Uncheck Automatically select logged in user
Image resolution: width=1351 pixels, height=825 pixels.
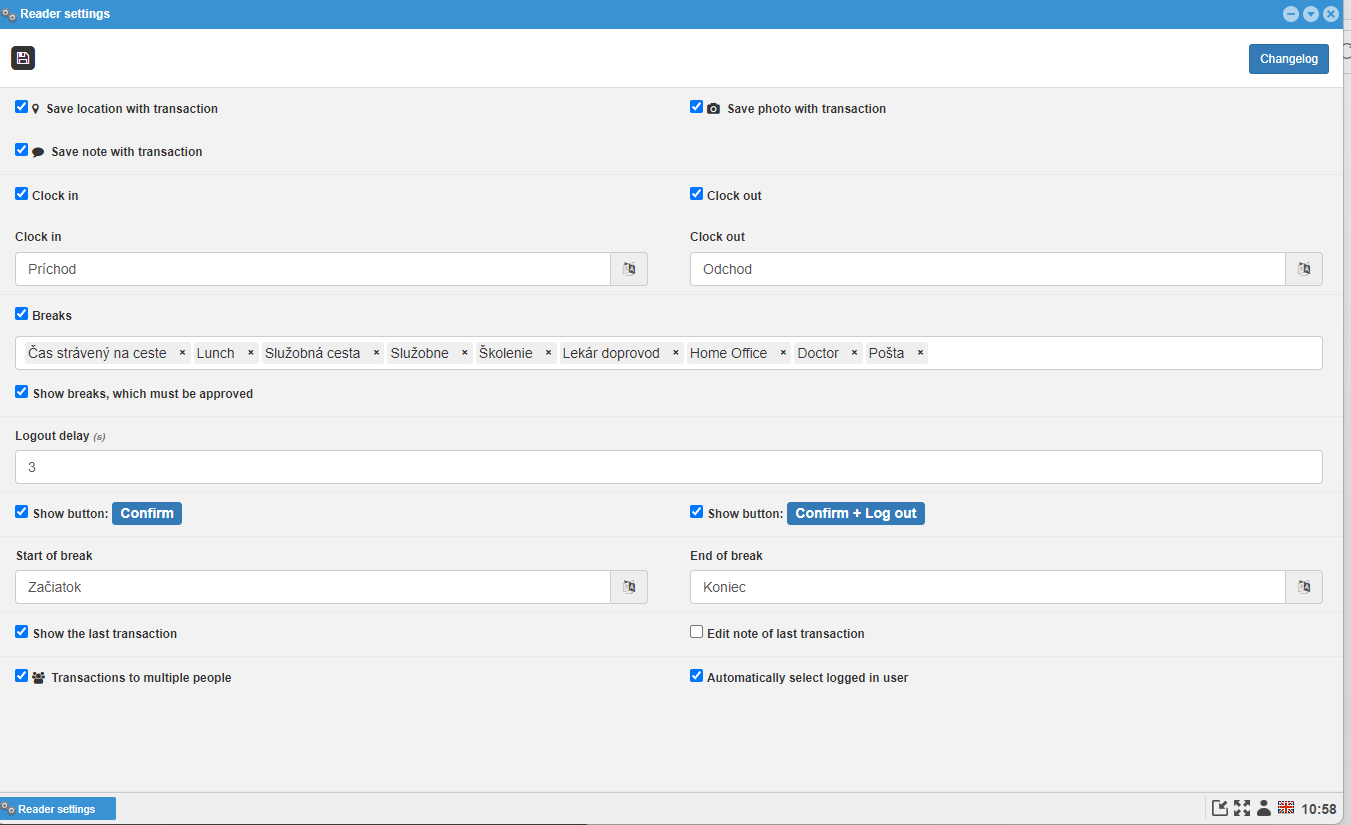[x=696, y=675]
